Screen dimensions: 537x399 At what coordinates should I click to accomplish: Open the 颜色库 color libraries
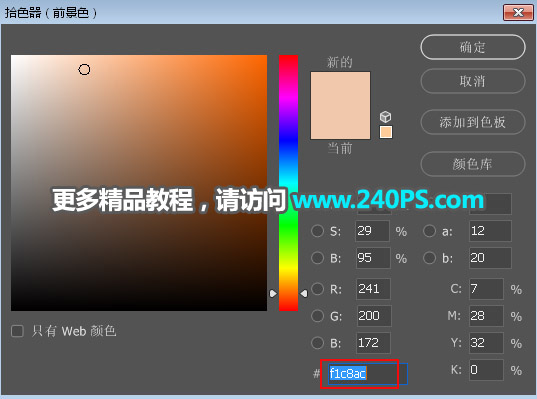click(x=473, y=164)
